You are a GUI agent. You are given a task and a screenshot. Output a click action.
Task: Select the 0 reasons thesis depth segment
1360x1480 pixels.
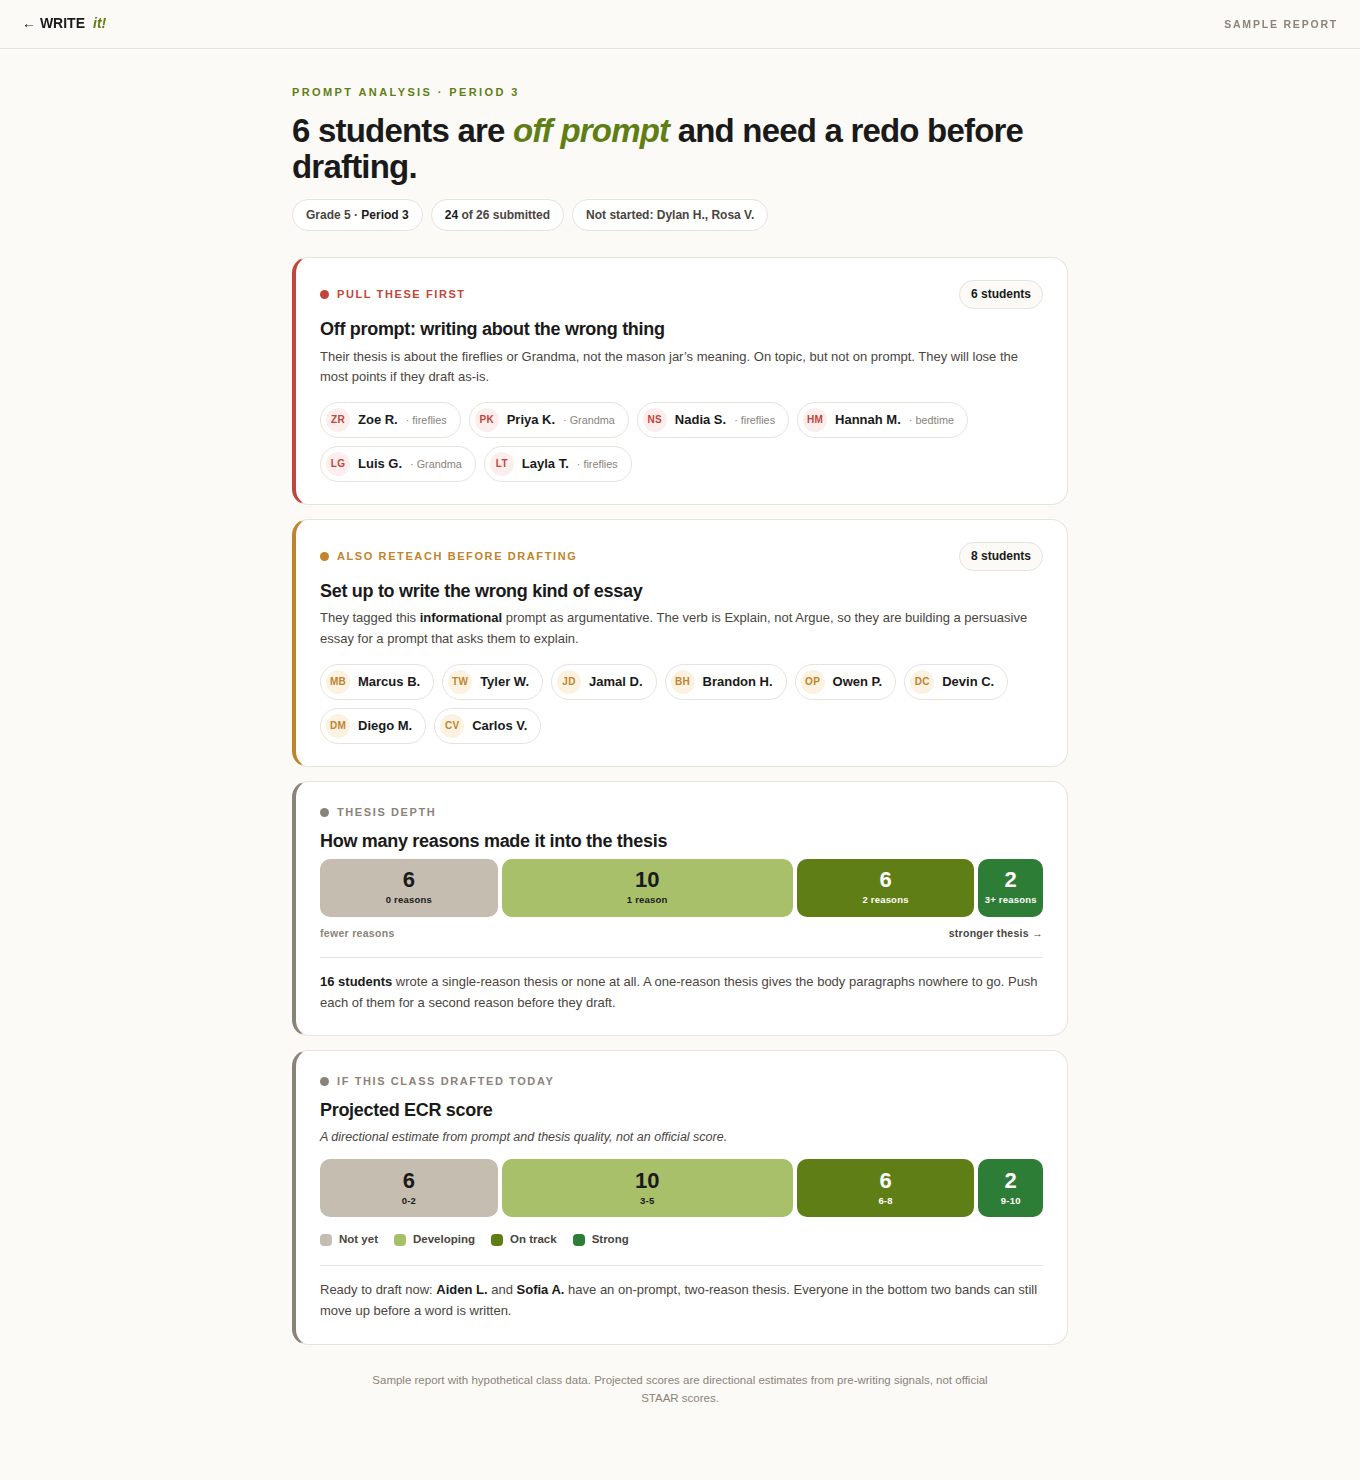[x=409, y=888]
